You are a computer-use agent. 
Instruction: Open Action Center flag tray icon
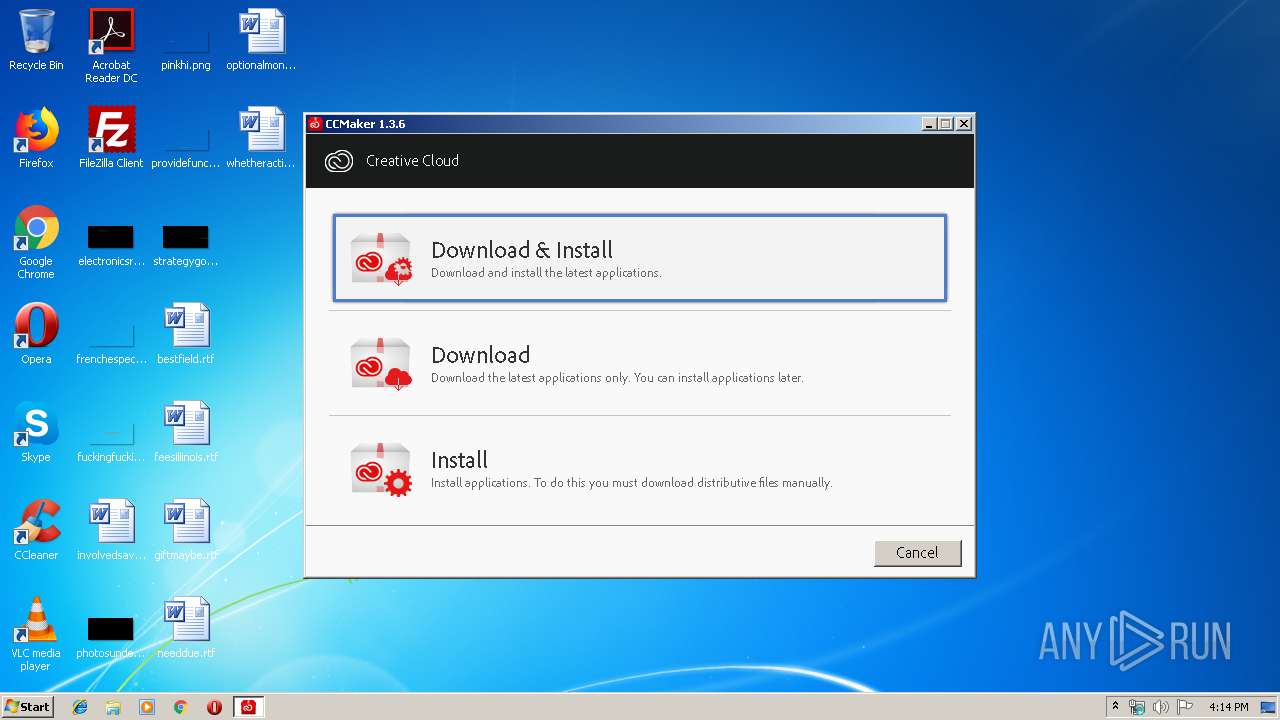pos(1184,707)
